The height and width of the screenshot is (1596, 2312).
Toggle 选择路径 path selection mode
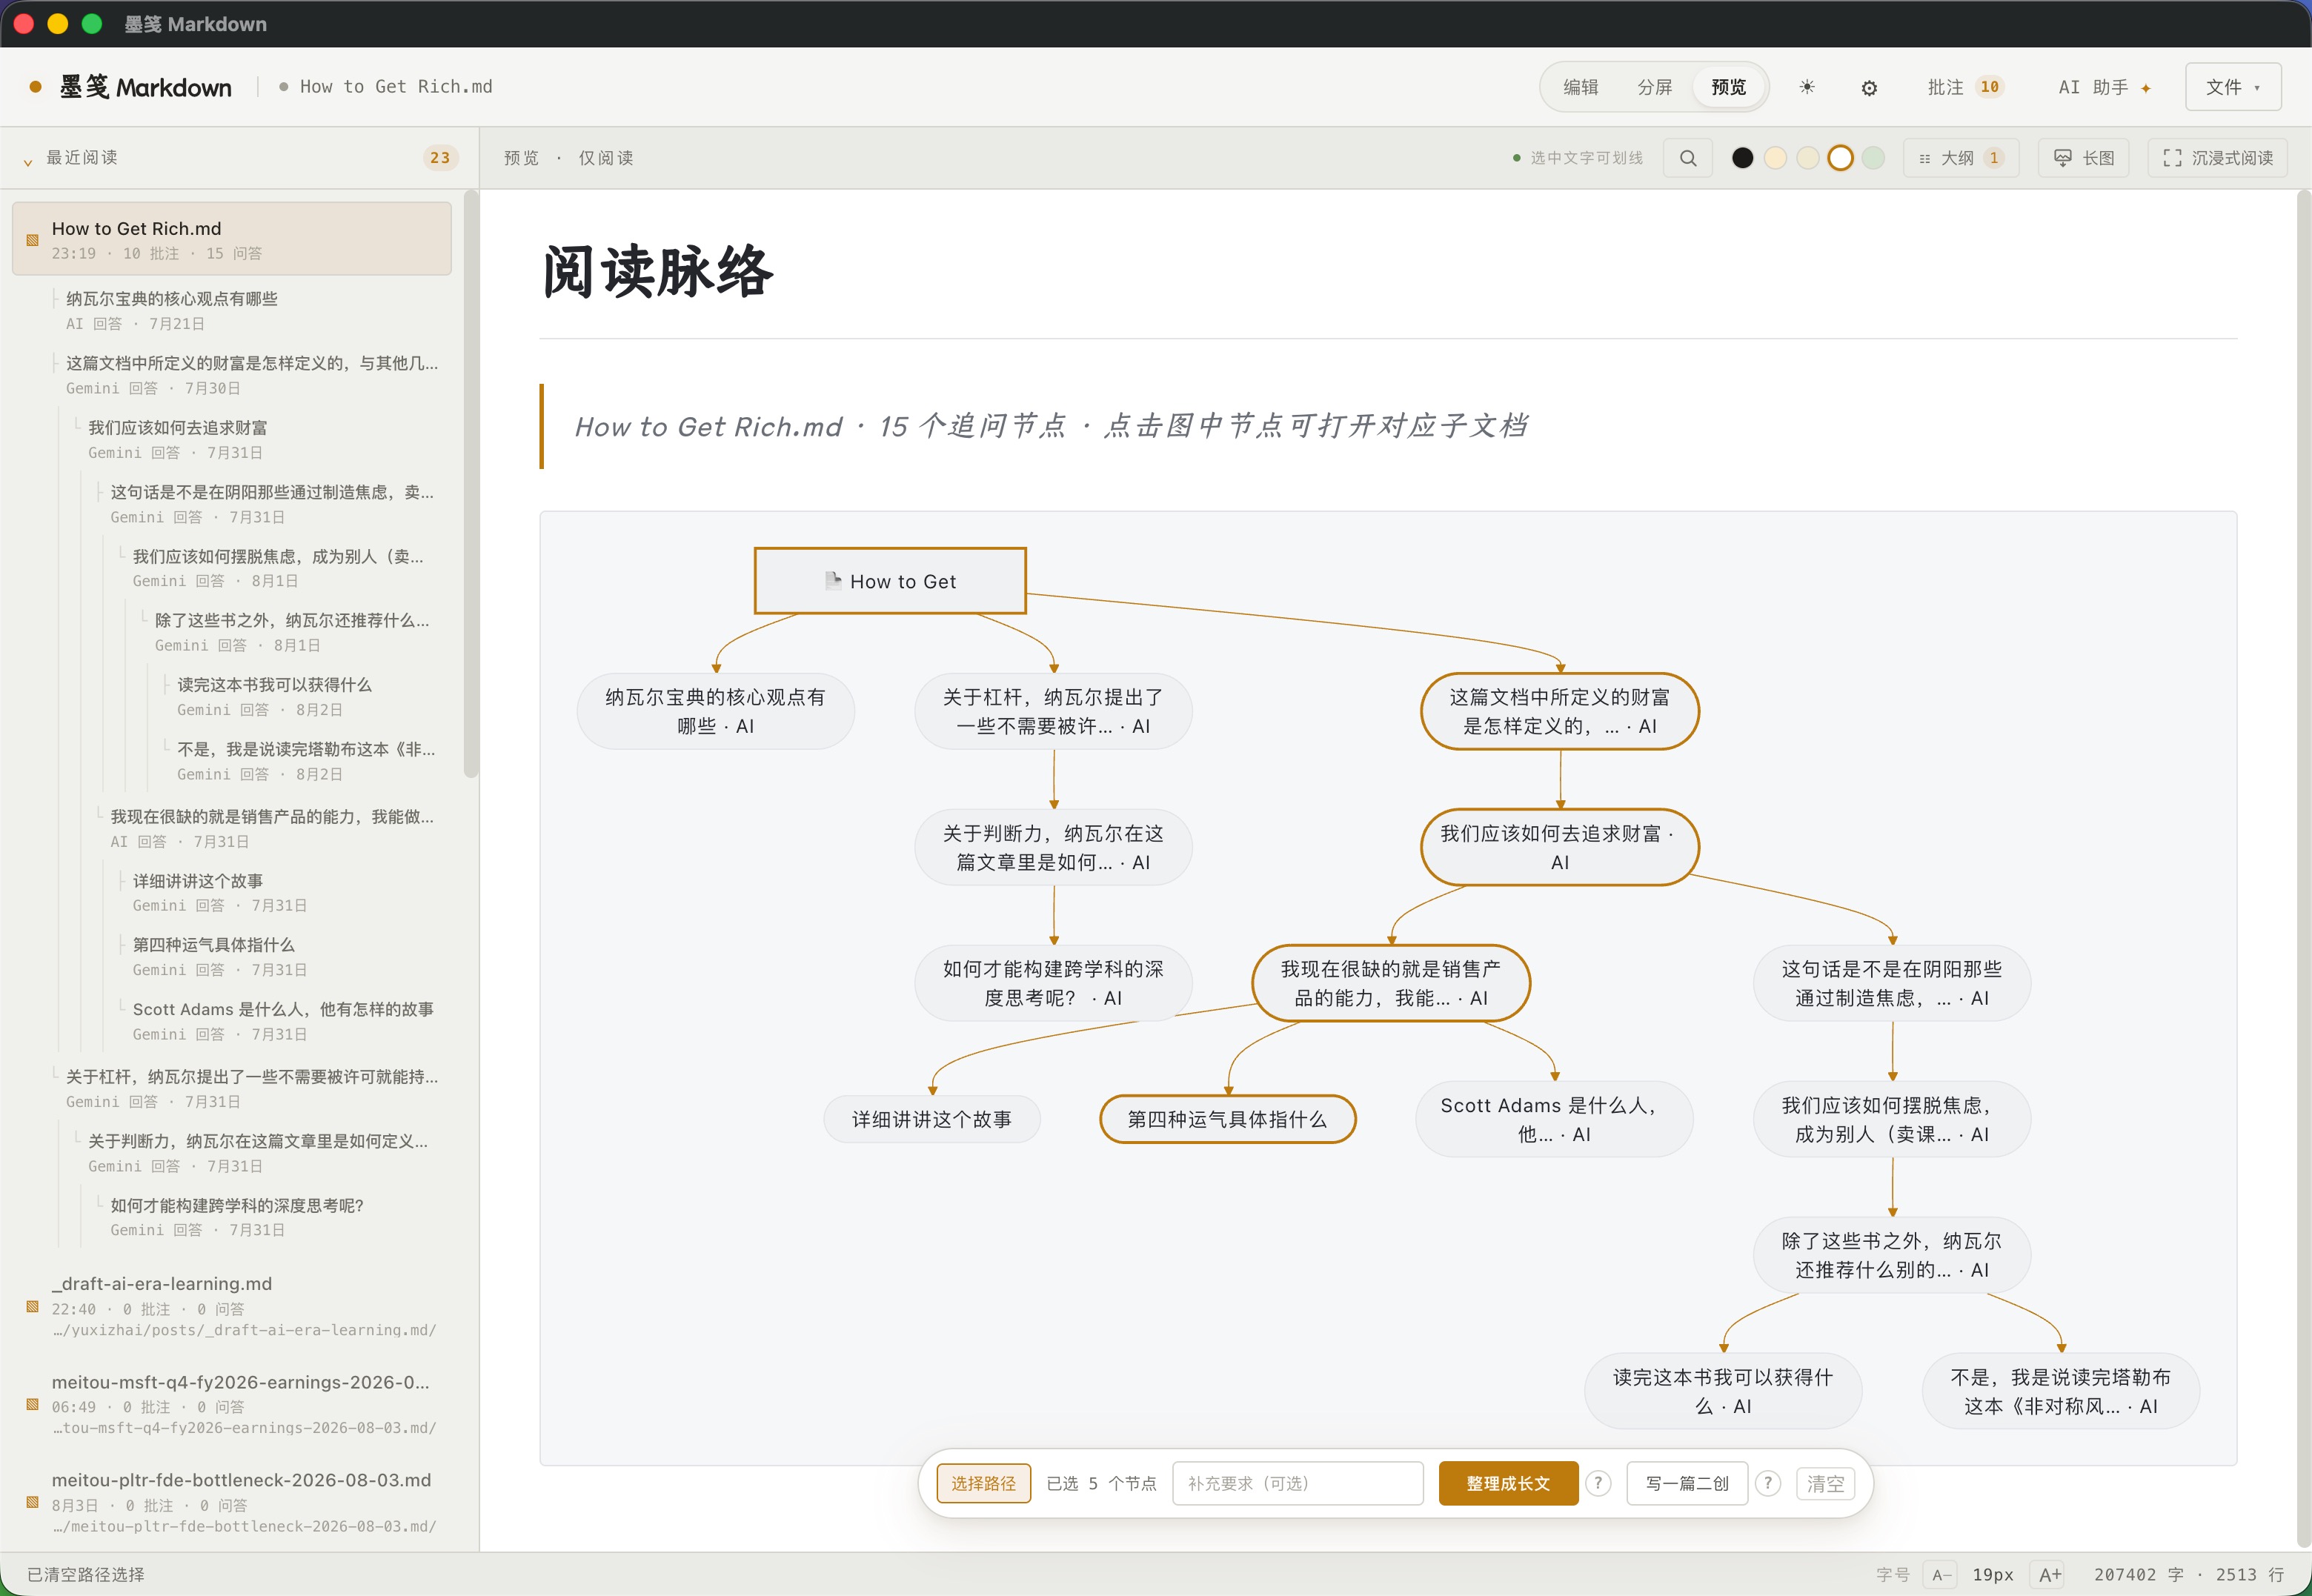[x=983, y=1483]
